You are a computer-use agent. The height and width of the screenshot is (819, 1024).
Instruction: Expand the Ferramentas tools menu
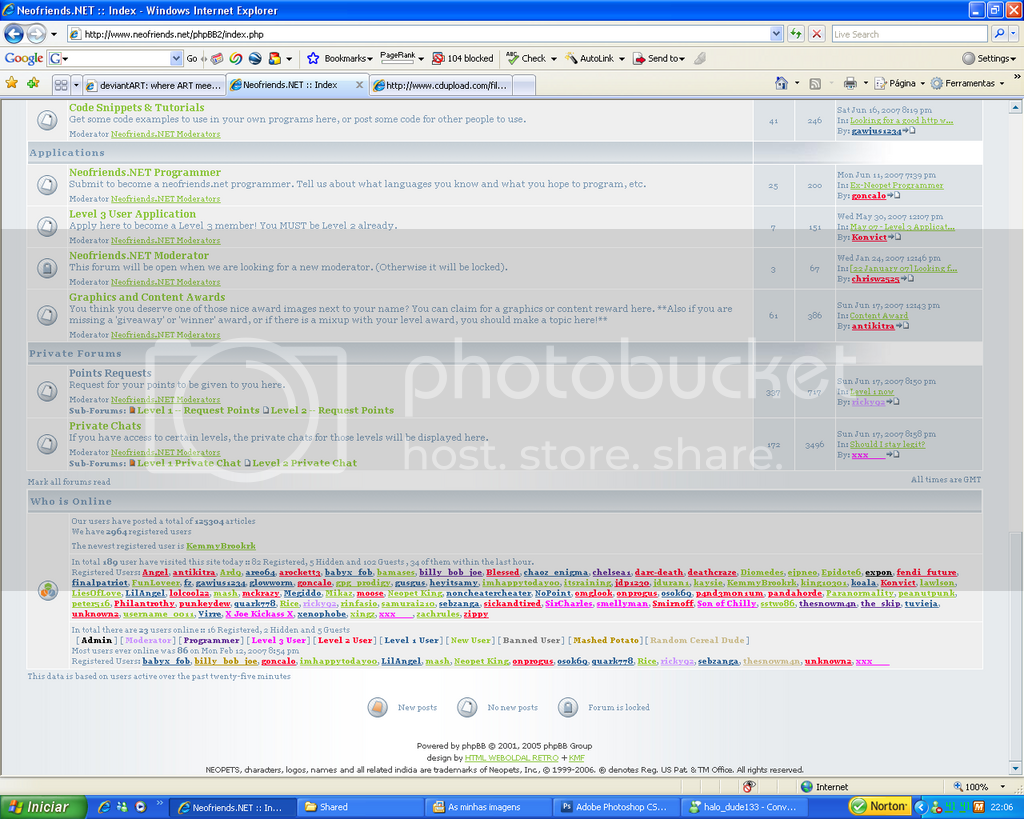pos(967,84)
